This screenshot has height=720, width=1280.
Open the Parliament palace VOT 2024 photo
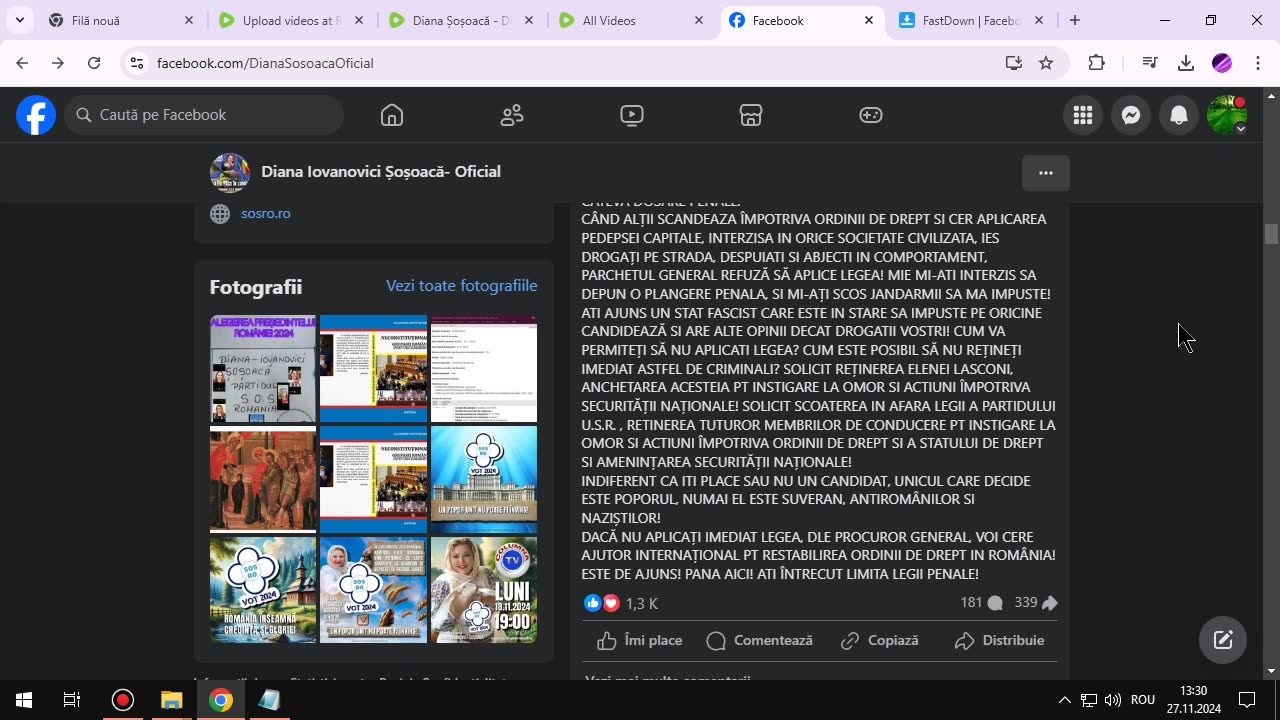[484, 479]
